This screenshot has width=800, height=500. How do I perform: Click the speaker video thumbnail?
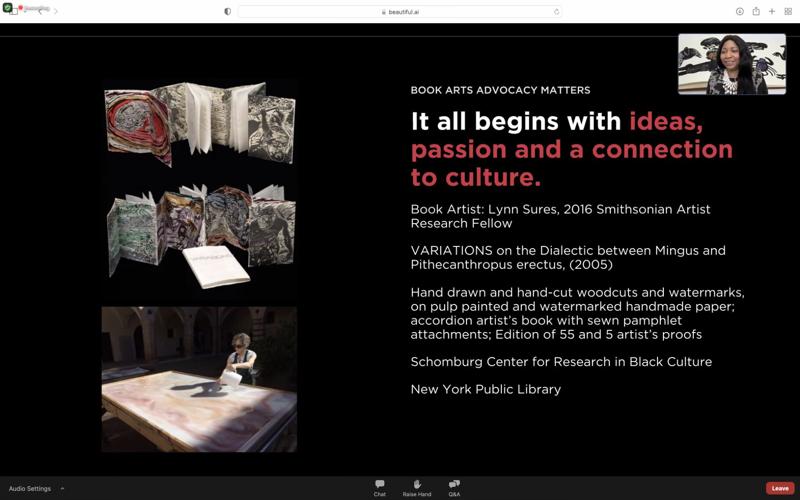pos(731,64)
